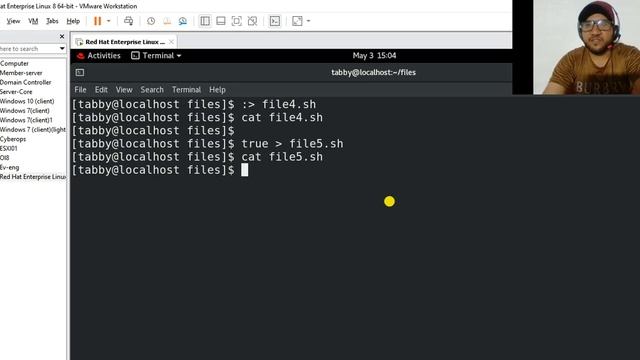Open the terminal's Terminal menu
Image resolution: width=640 pixels, height=360 pixels.
click(186, 89)
